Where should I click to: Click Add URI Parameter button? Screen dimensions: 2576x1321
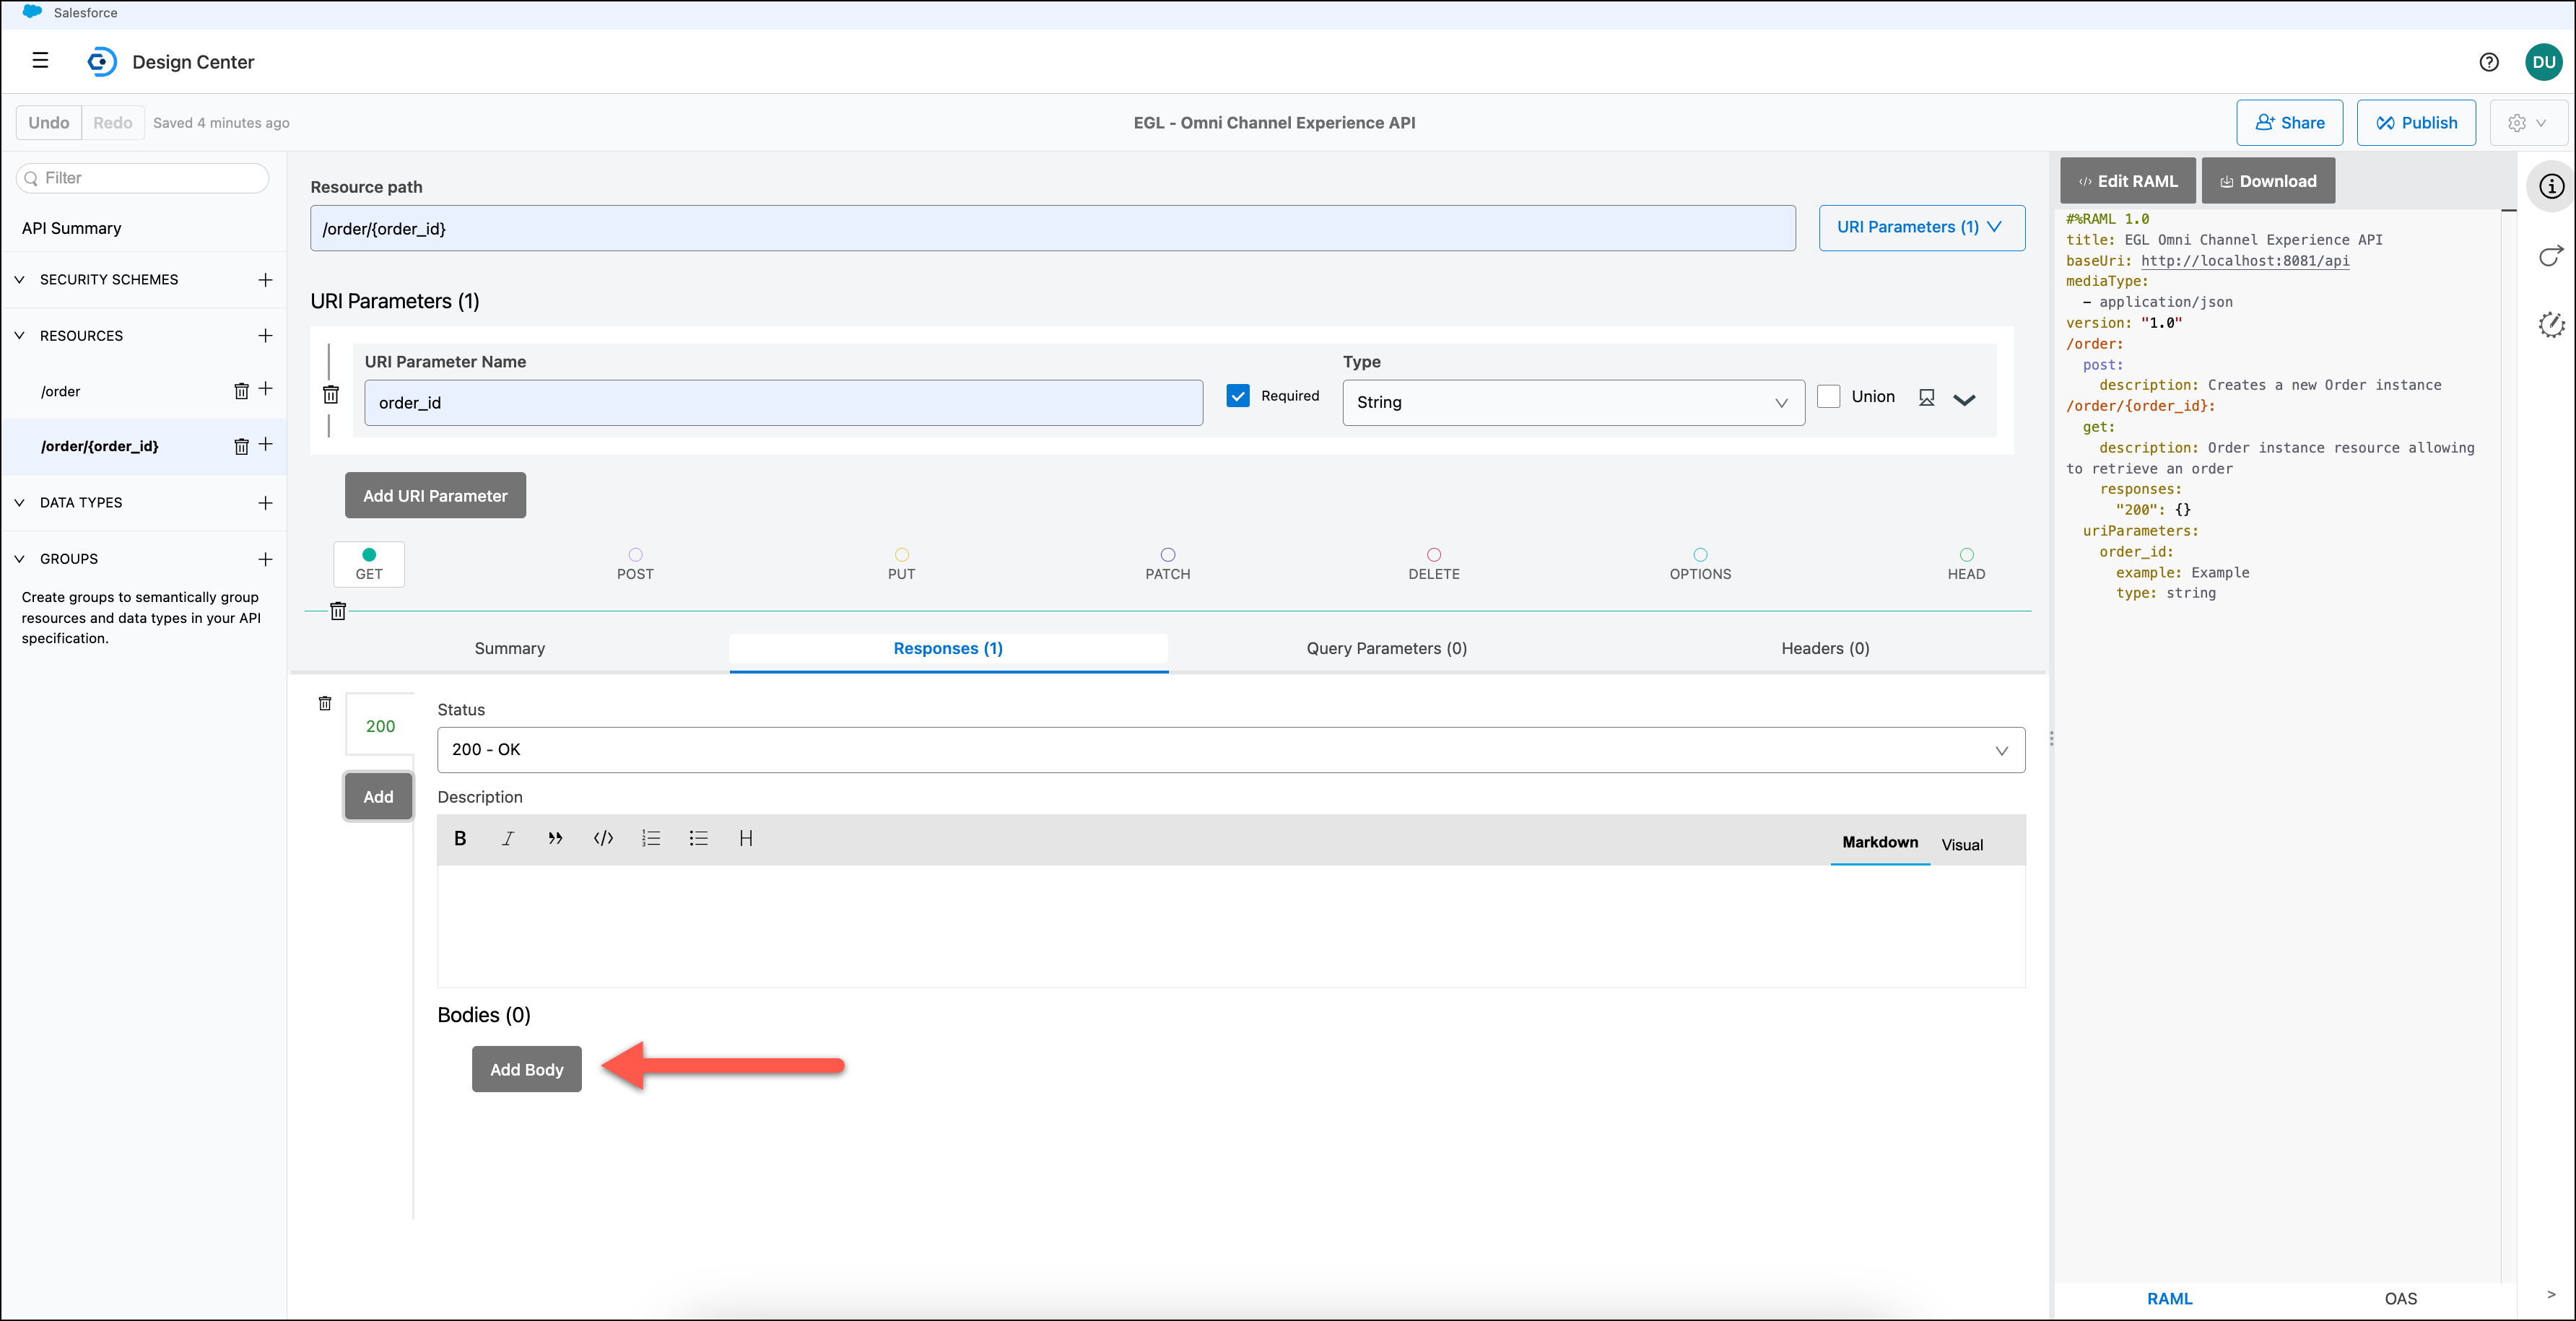[436, 494]
